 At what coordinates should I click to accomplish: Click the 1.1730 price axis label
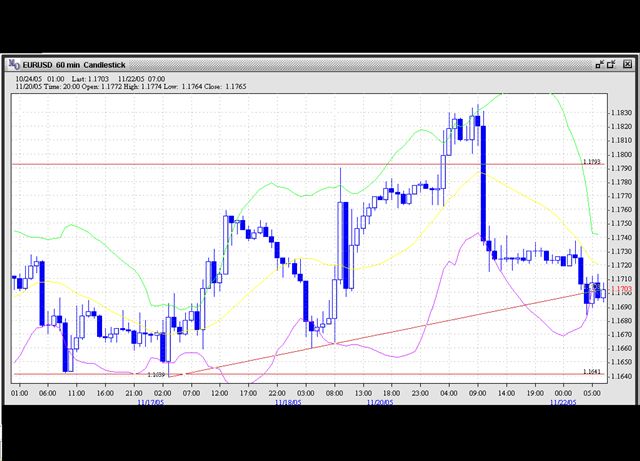pos(620,252)
